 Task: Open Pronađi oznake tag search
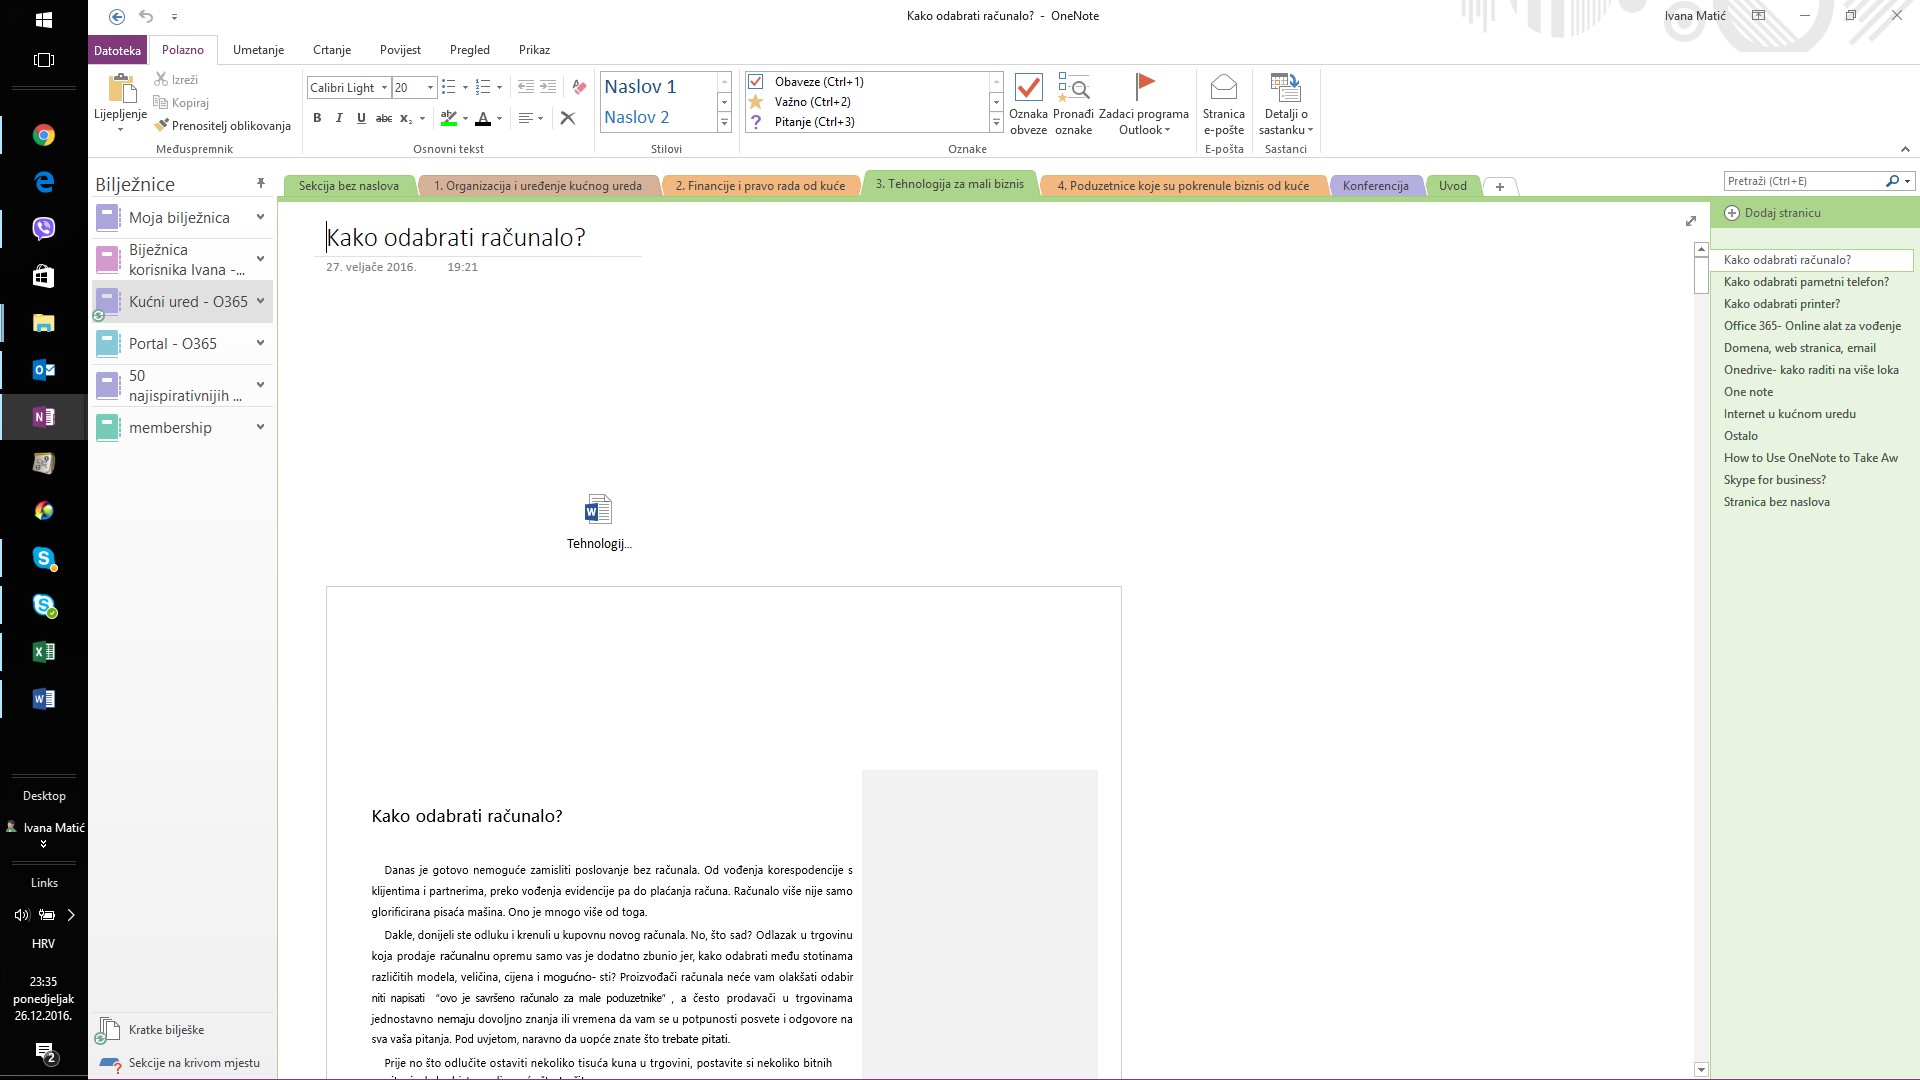1073,88
